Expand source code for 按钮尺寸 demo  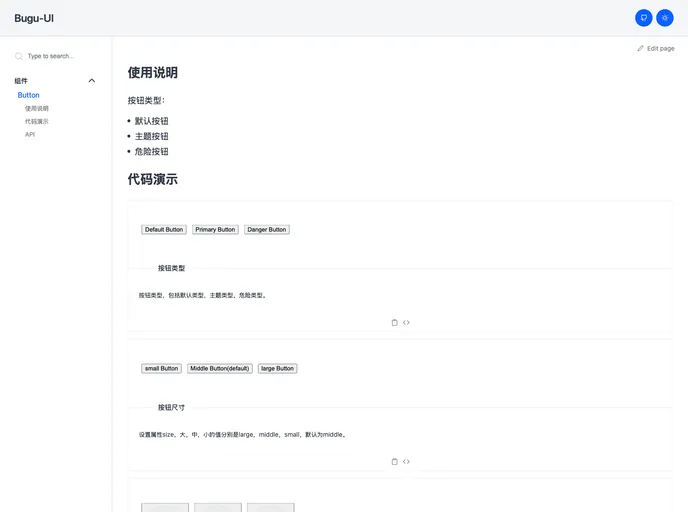pyautogui.click(x=406, y=461)
